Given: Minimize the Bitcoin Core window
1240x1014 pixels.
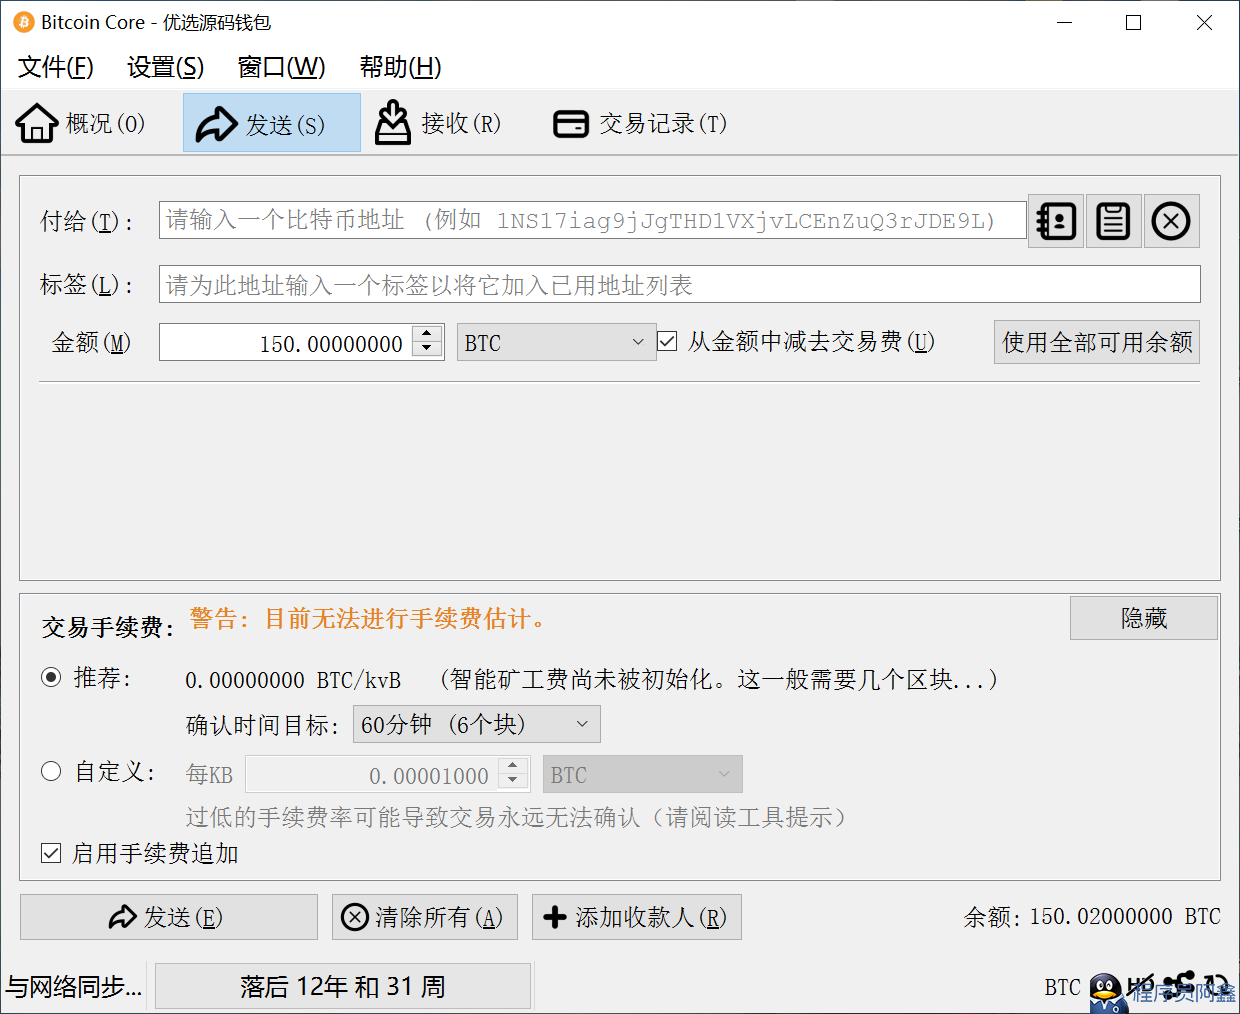Looking at the screenshot, I should (x=1065, y=22).
